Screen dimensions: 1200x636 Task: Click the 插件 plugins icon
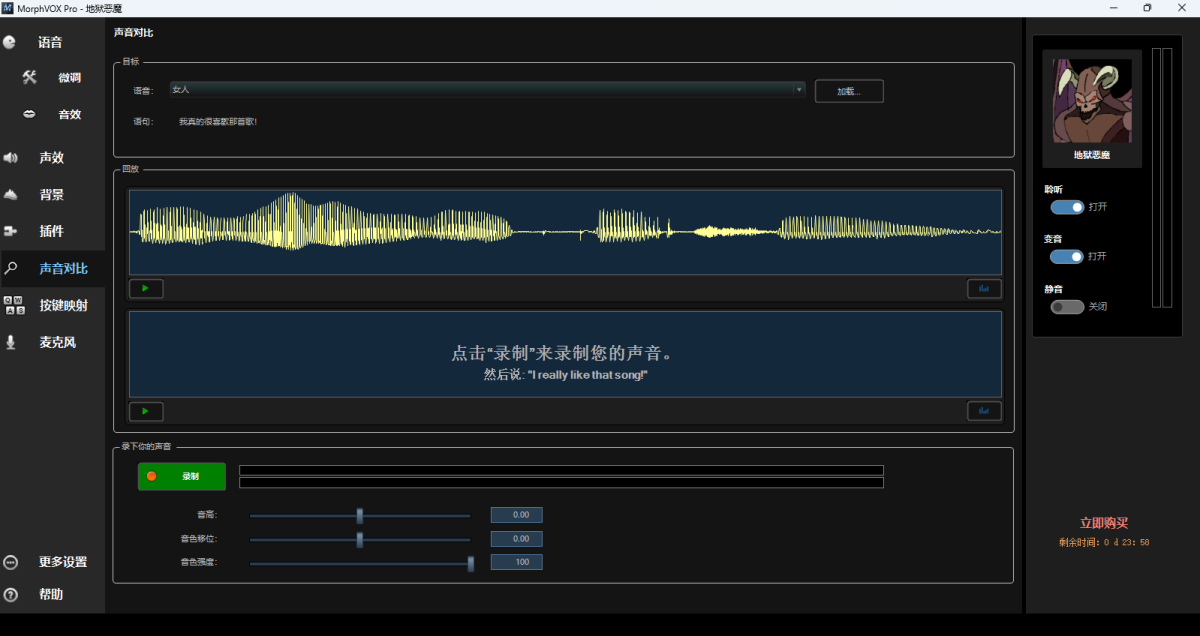(11, 231)
